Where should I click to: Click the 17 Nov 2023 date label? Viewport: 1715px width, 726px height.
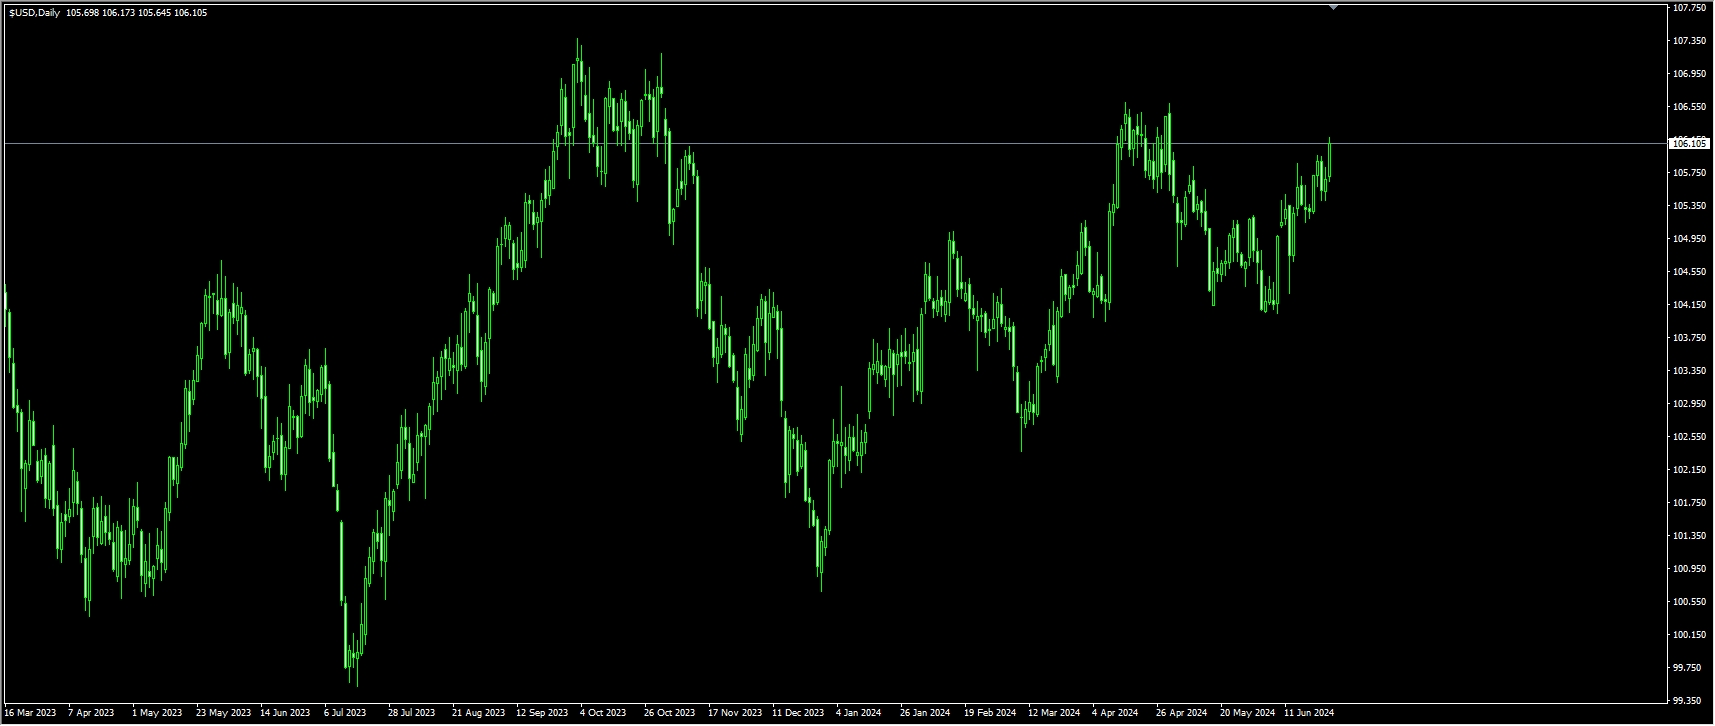(x=733, y=713)
